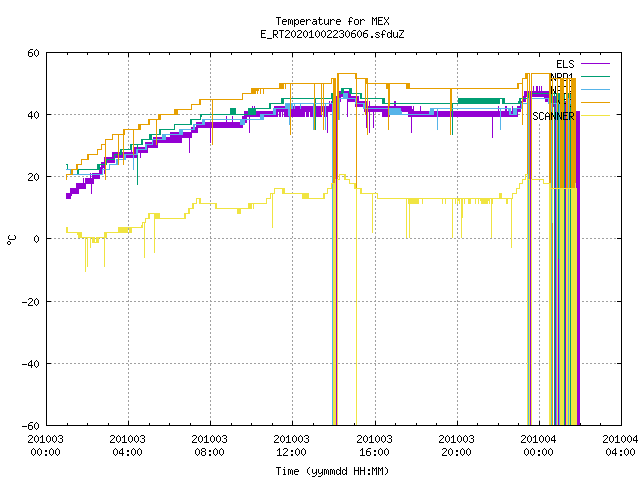Screen dimensions: 640x480
Task: Click the y-axis tick label '-60'
Action: (x=31, y=426)
